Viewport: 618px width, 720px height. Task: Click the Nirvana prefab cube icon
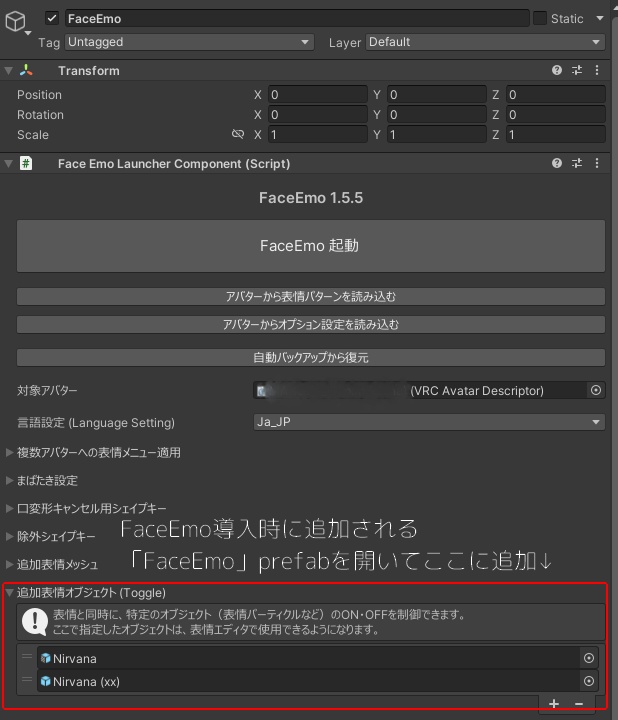coord(45,658)
